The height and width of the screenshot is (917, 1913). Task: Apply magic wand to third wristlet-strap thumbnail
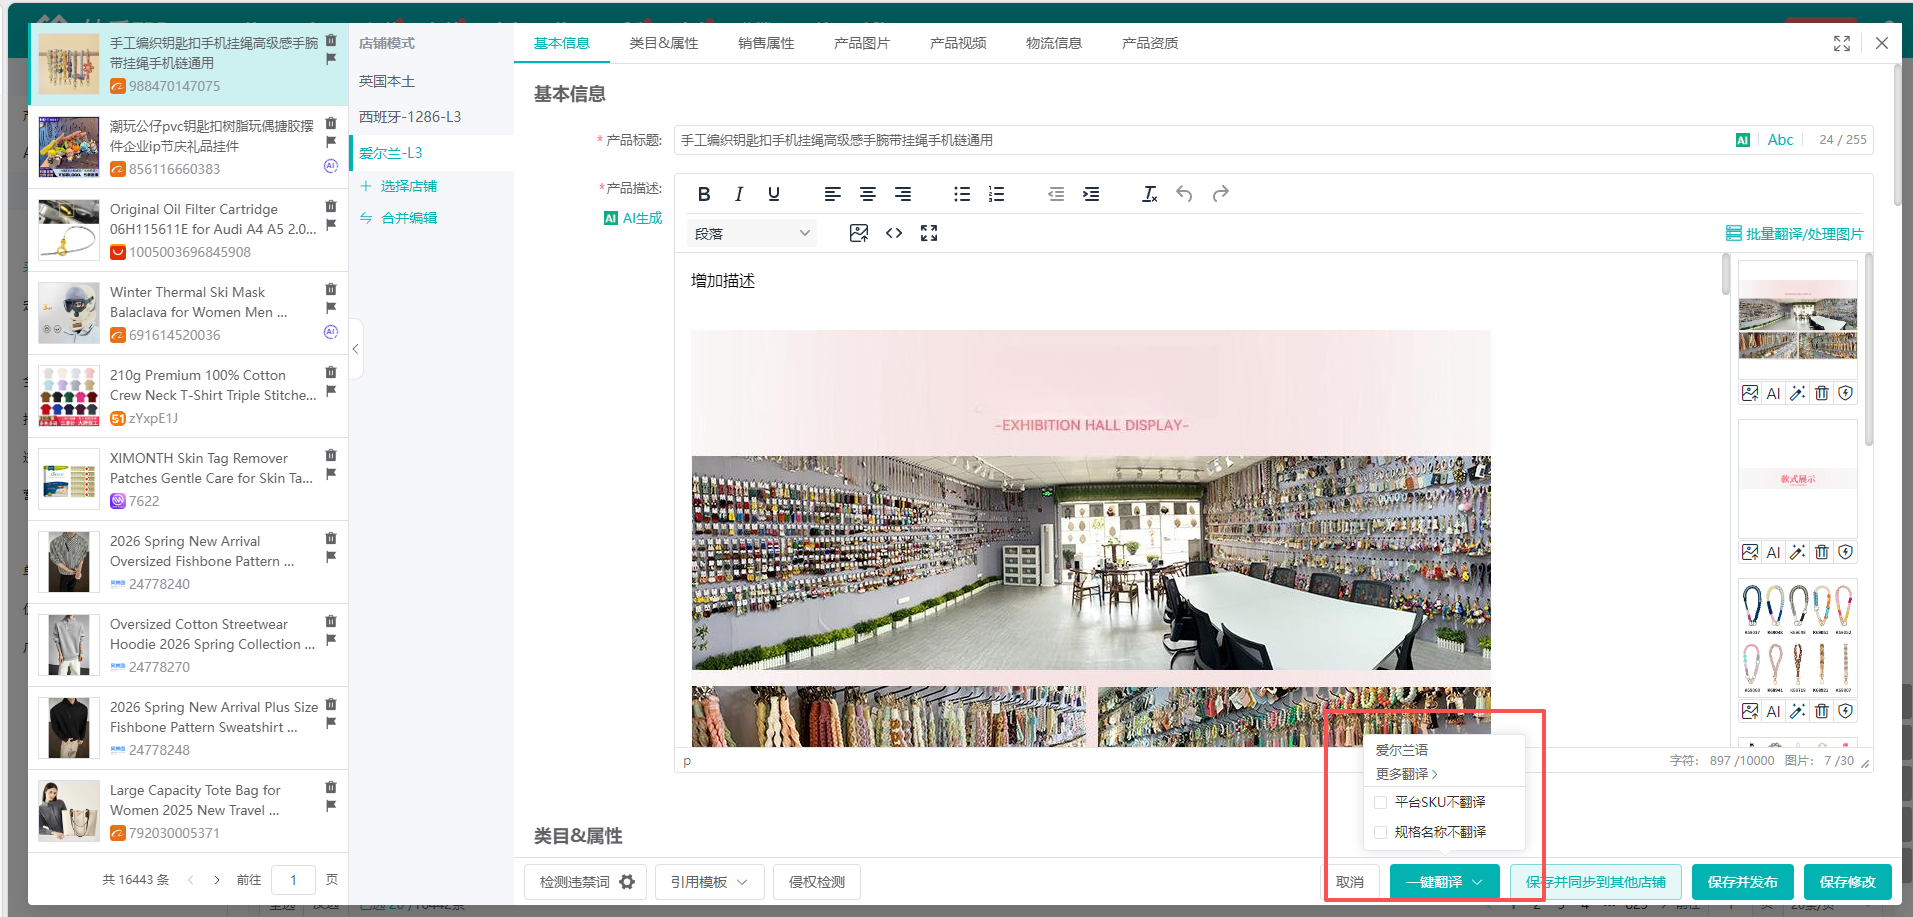pyautogui.click(x=1797, y=711)
